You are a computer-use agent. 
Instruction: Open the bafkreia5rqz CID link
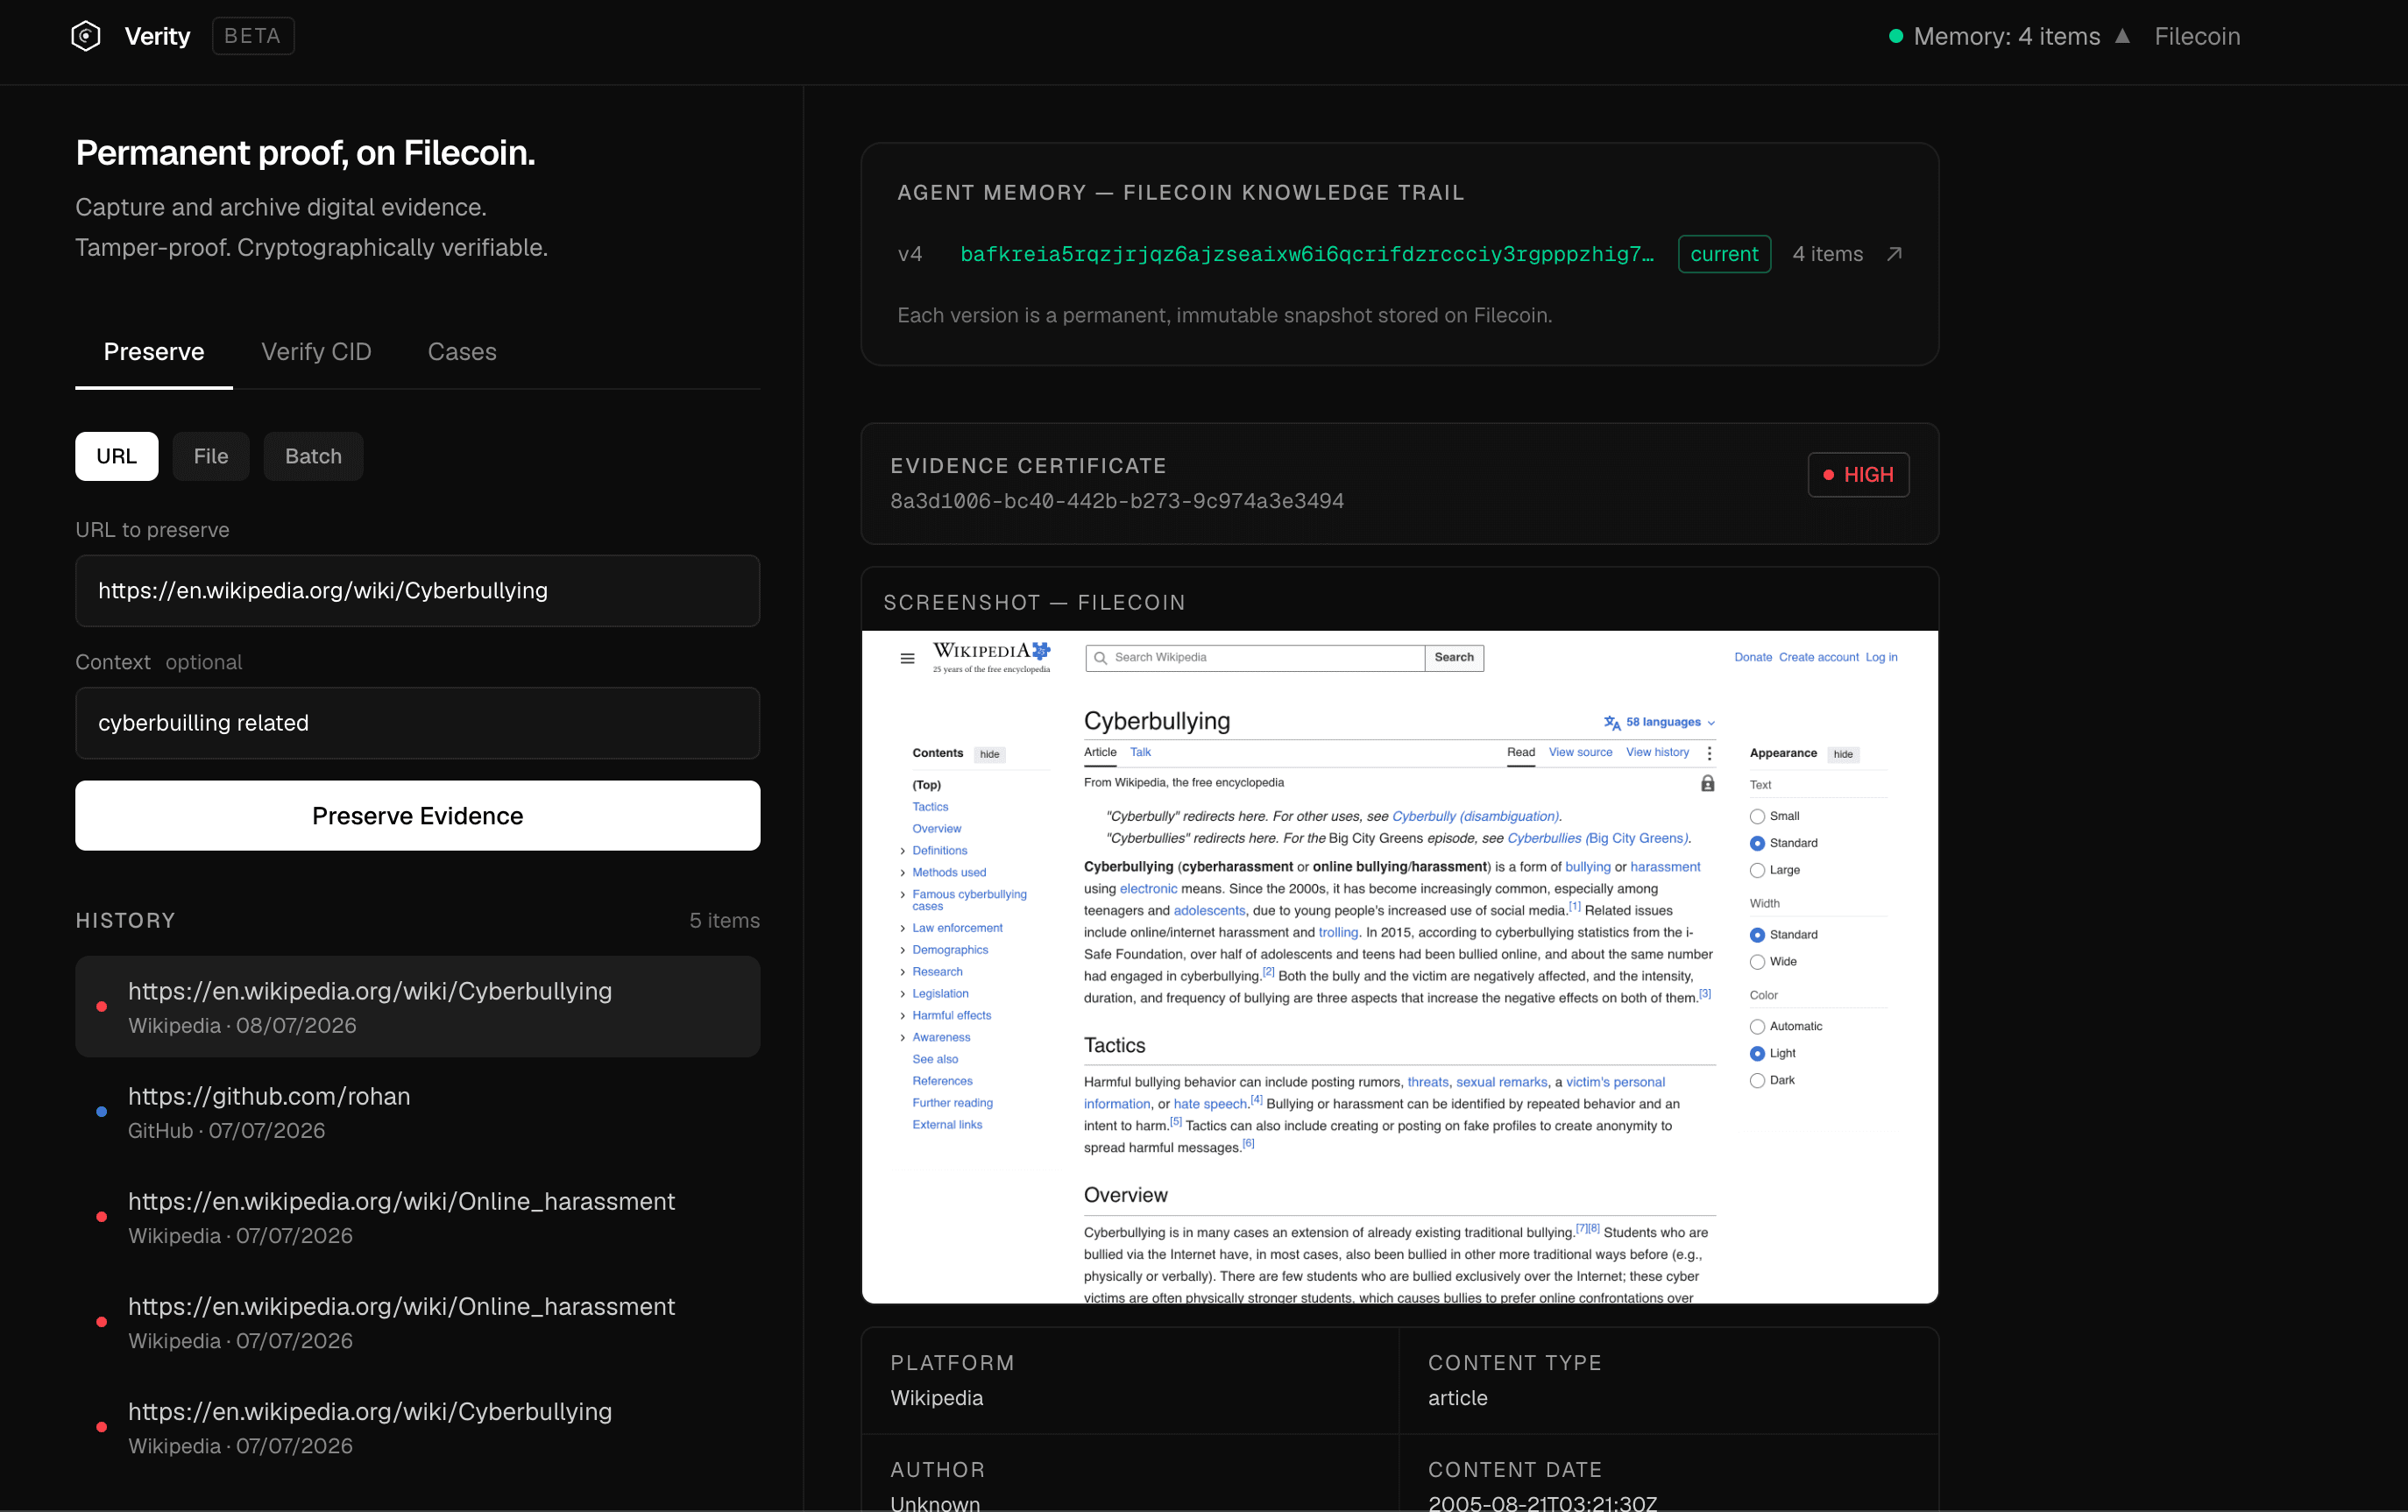1306,254
